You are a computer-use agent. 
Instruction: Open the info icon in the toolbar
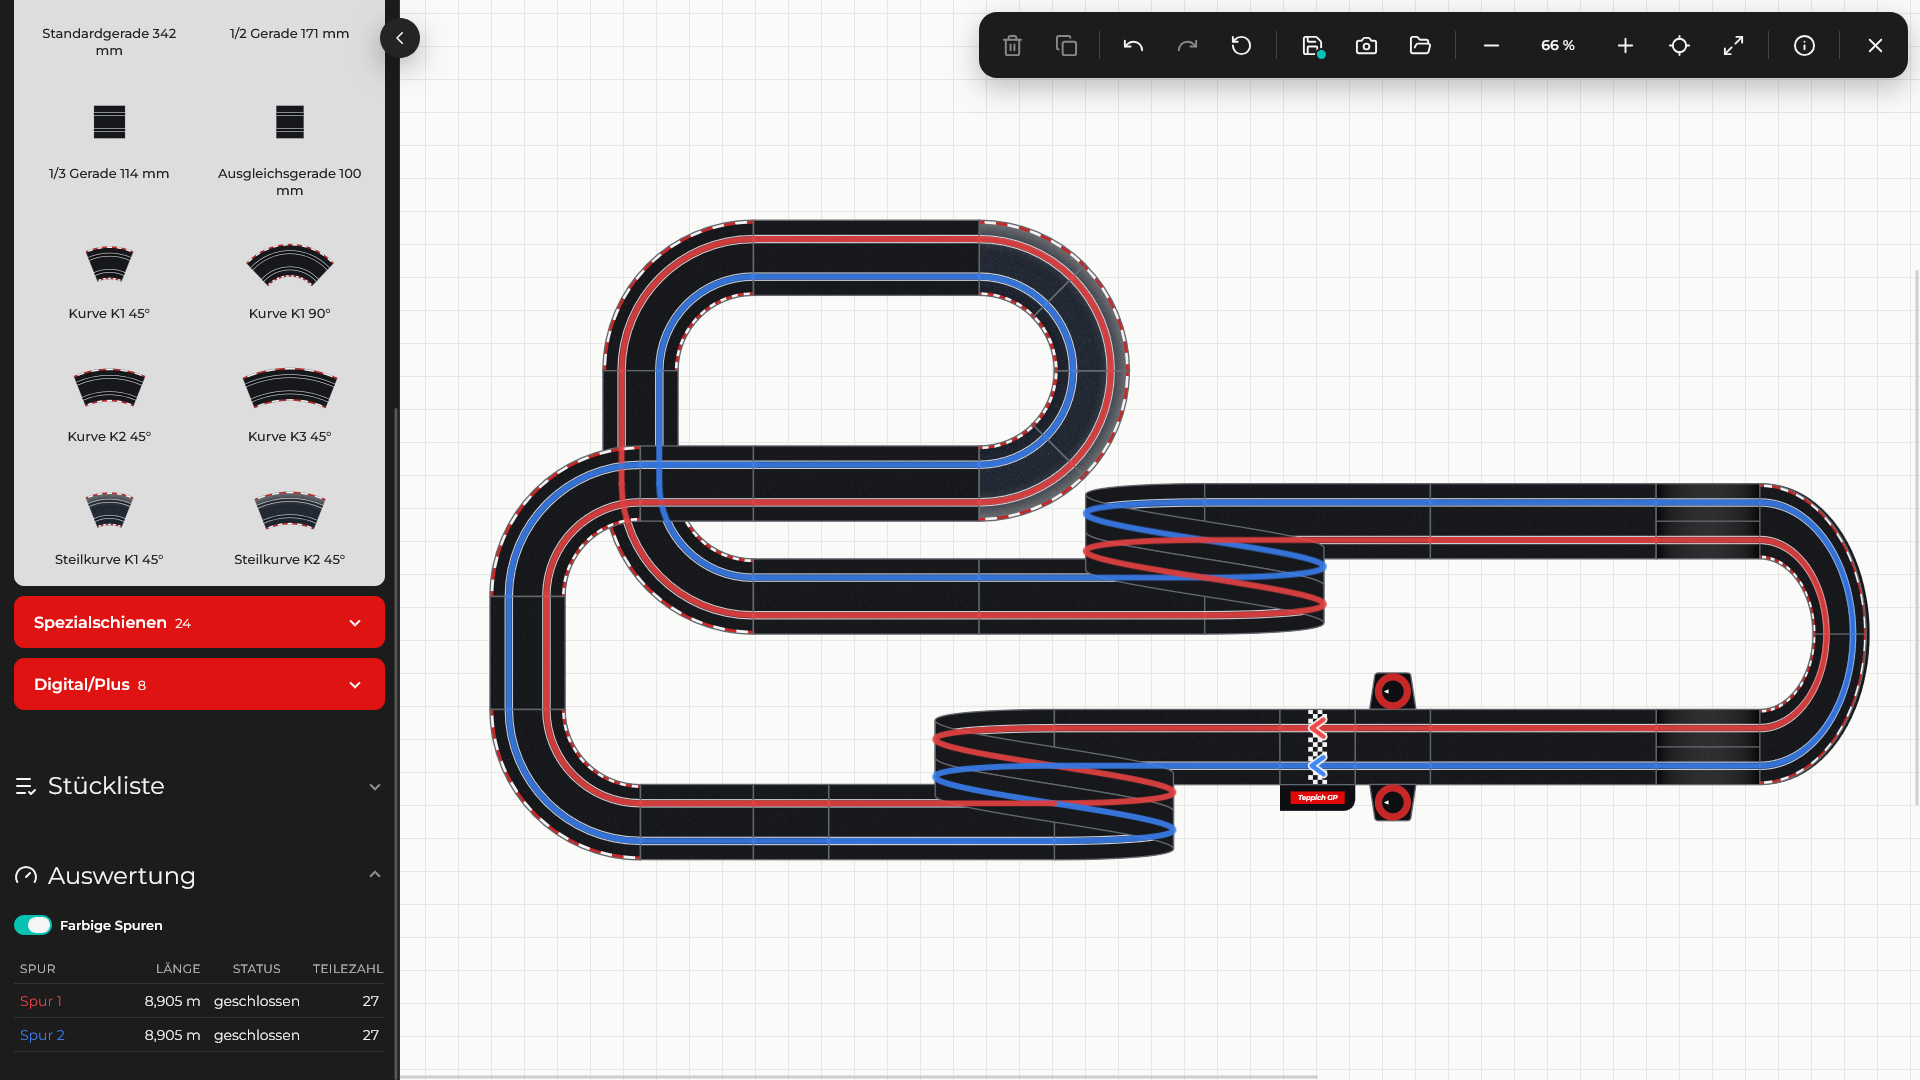(x=1804, y=45)
